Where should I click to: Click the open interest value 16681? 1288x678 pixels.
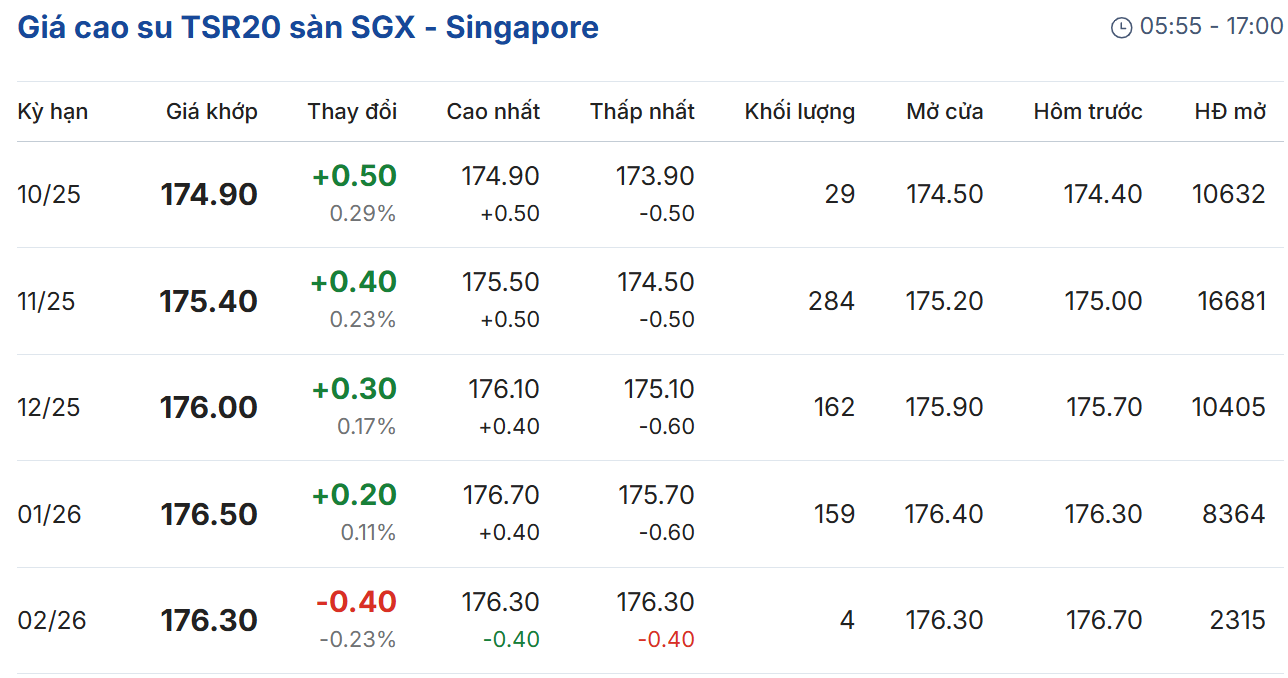tap(1231, 301)
